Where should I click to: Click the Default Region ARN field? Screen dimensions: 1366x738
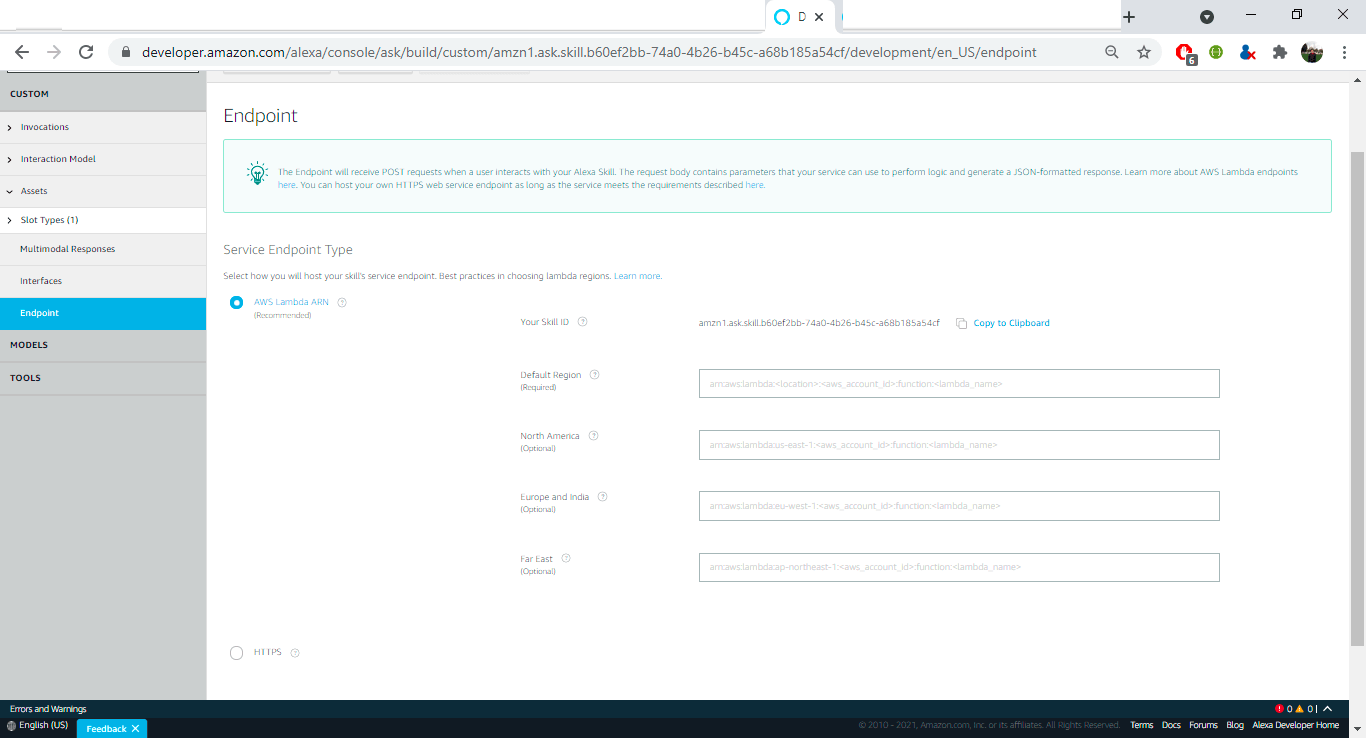959,384
